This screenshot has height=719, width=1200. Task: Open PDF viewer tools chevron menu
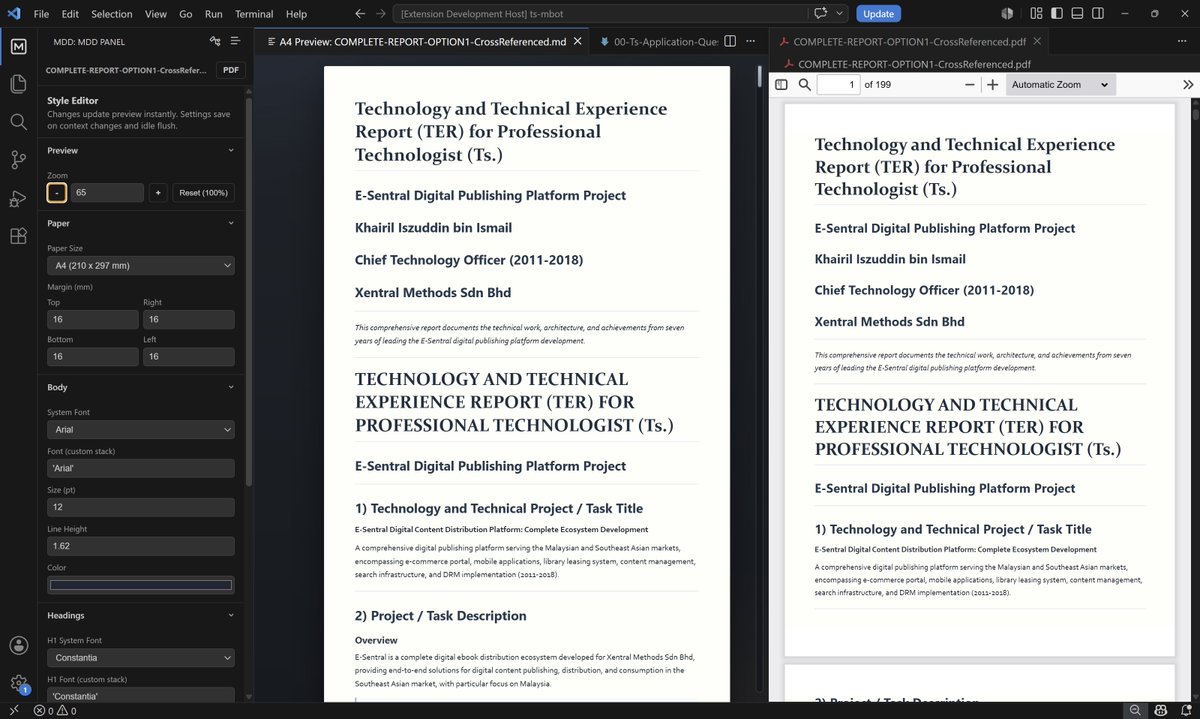click(x=1187, y=85)
